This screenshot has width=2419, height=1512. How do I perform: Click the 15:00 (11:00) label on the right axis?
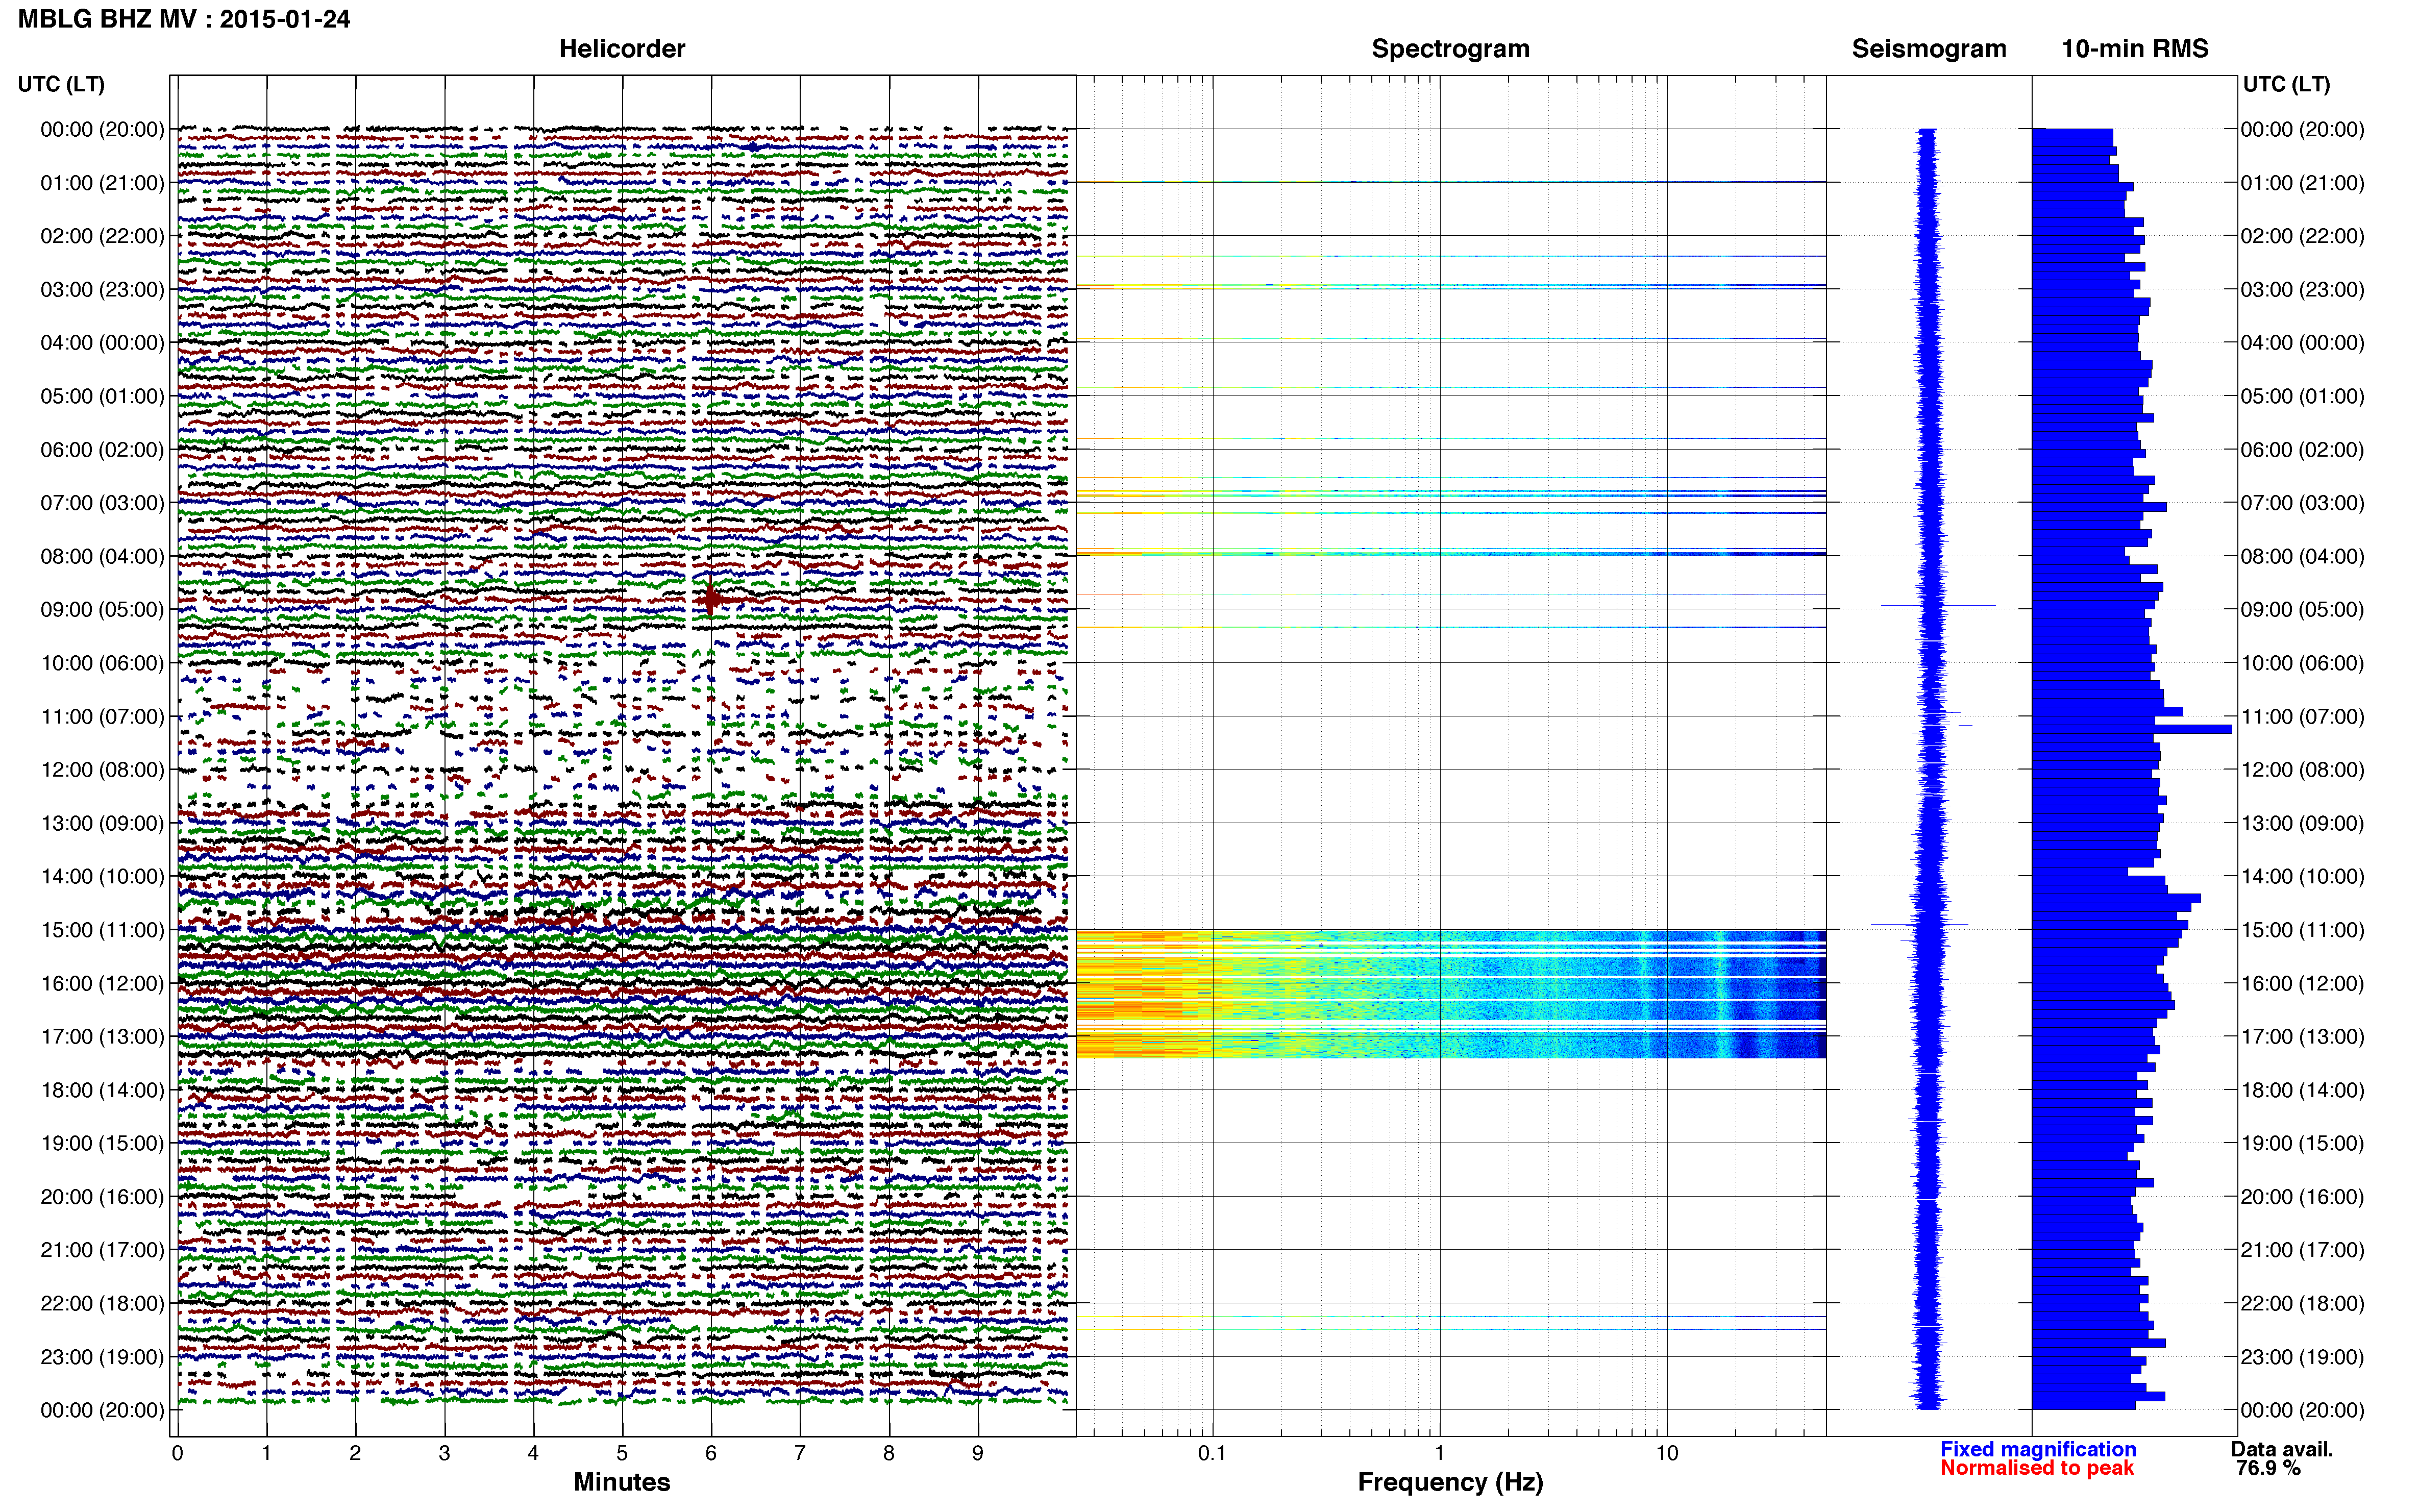(x=2302, y=930)
